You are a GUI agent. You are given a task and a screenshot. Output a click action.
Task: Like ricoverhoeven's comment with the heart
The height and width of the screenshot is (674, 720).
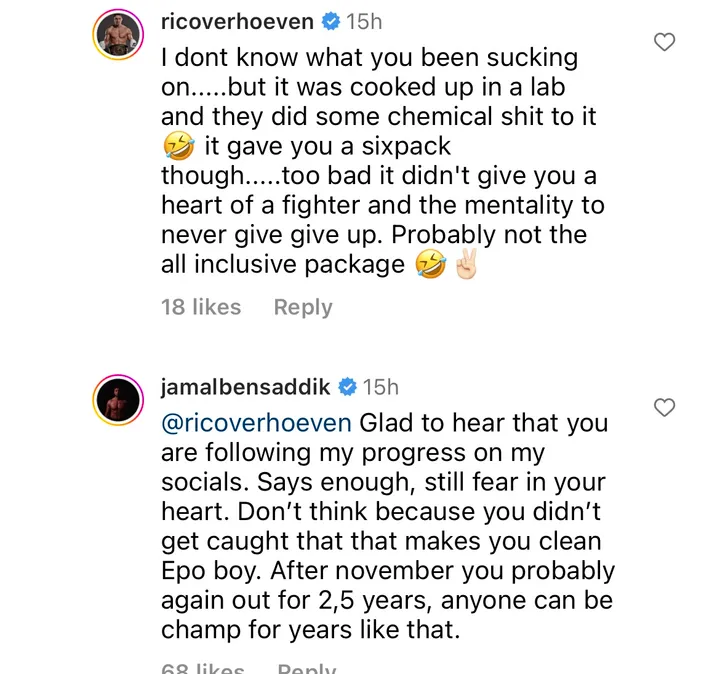tap(664, 42)
